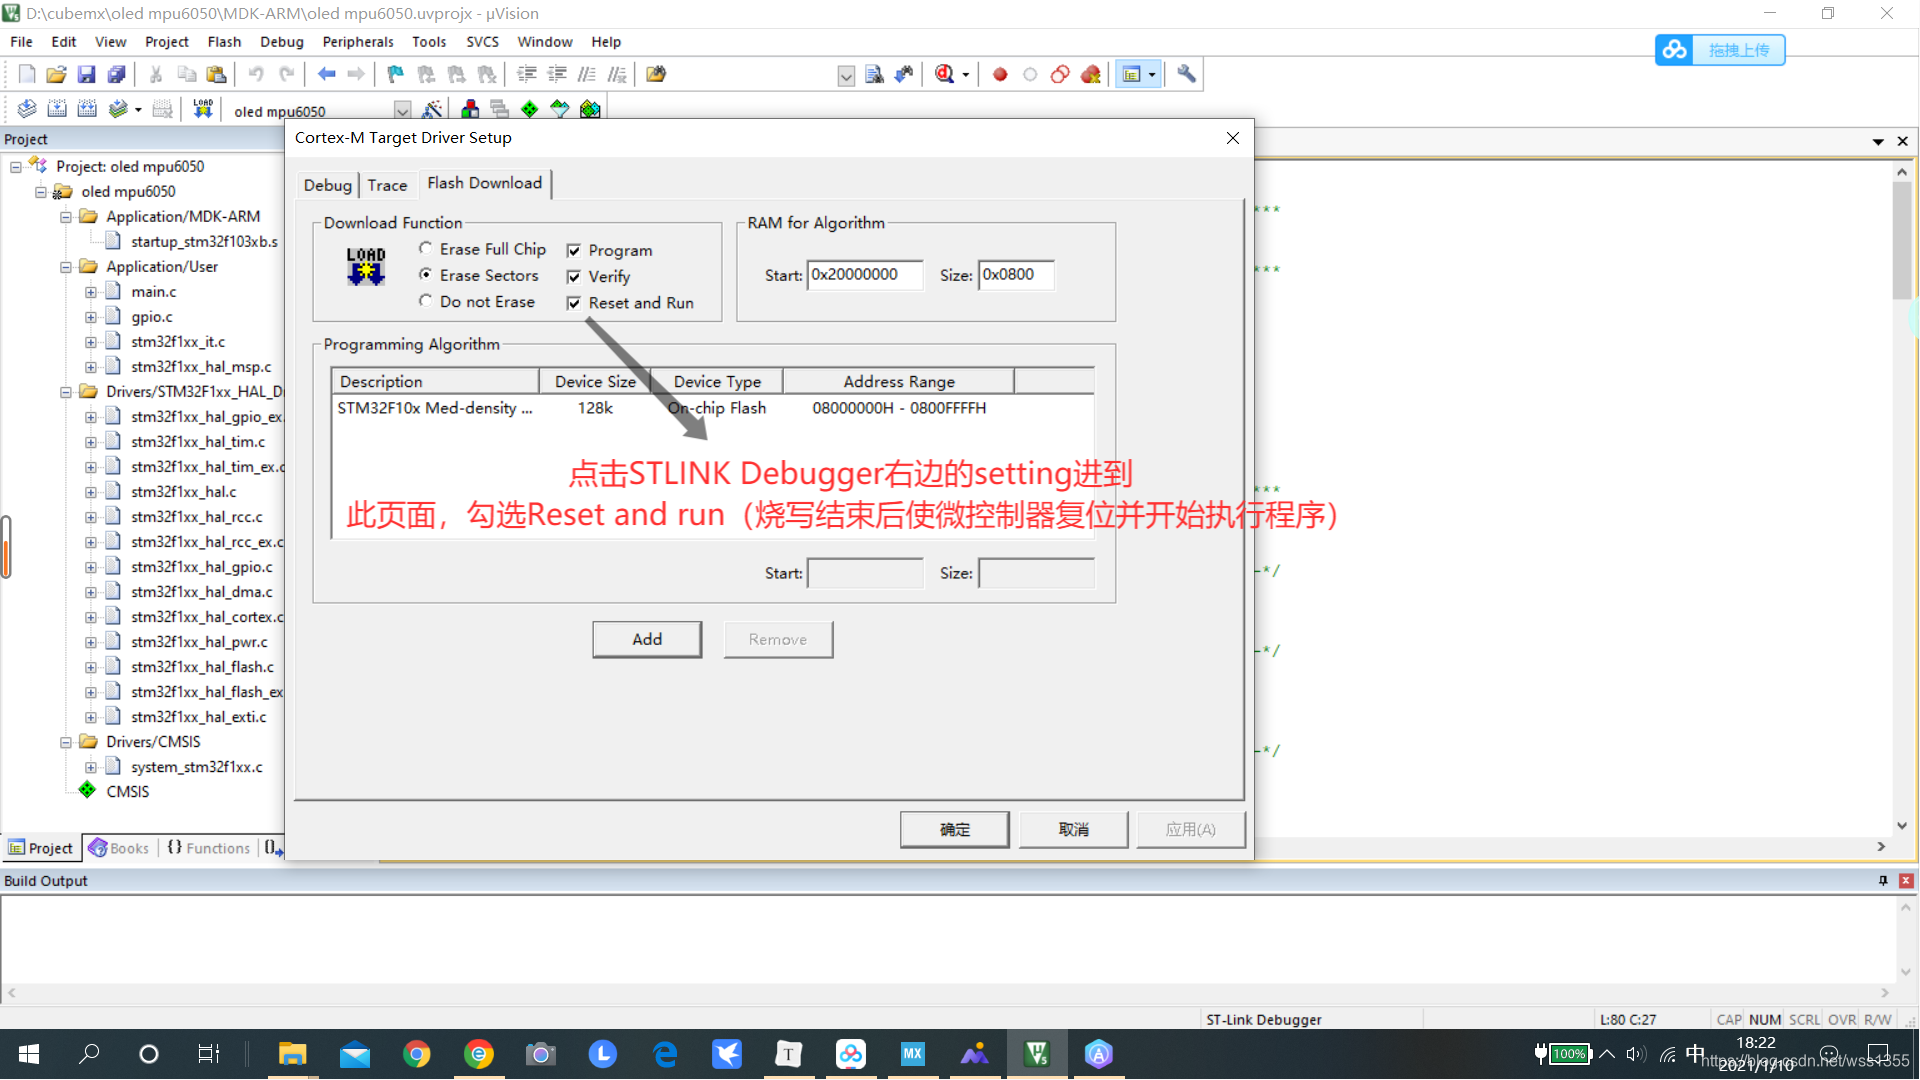Click the kill all breakpoints icon
The height and width of the screenshot is (1080, 1920).
pos(1091,74)
